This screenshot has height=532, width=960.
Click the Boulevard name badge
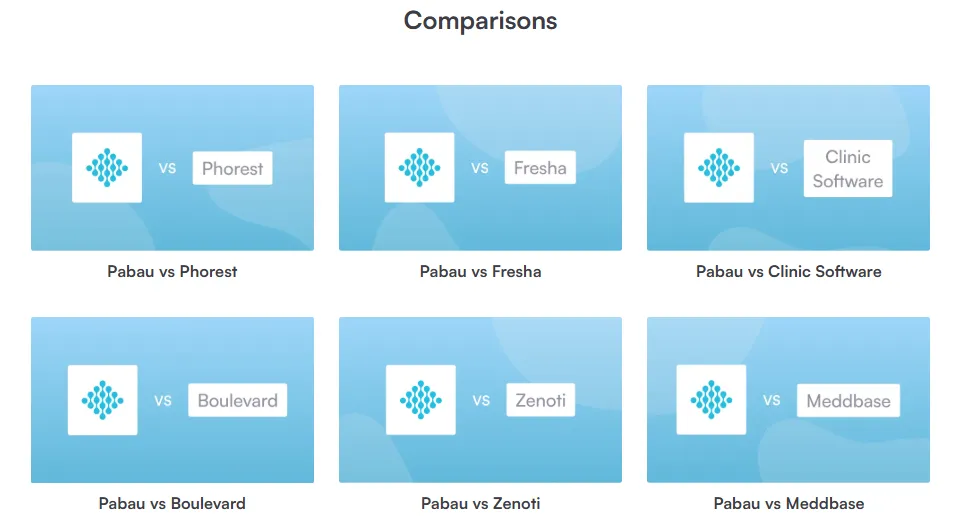pos(238,401)
